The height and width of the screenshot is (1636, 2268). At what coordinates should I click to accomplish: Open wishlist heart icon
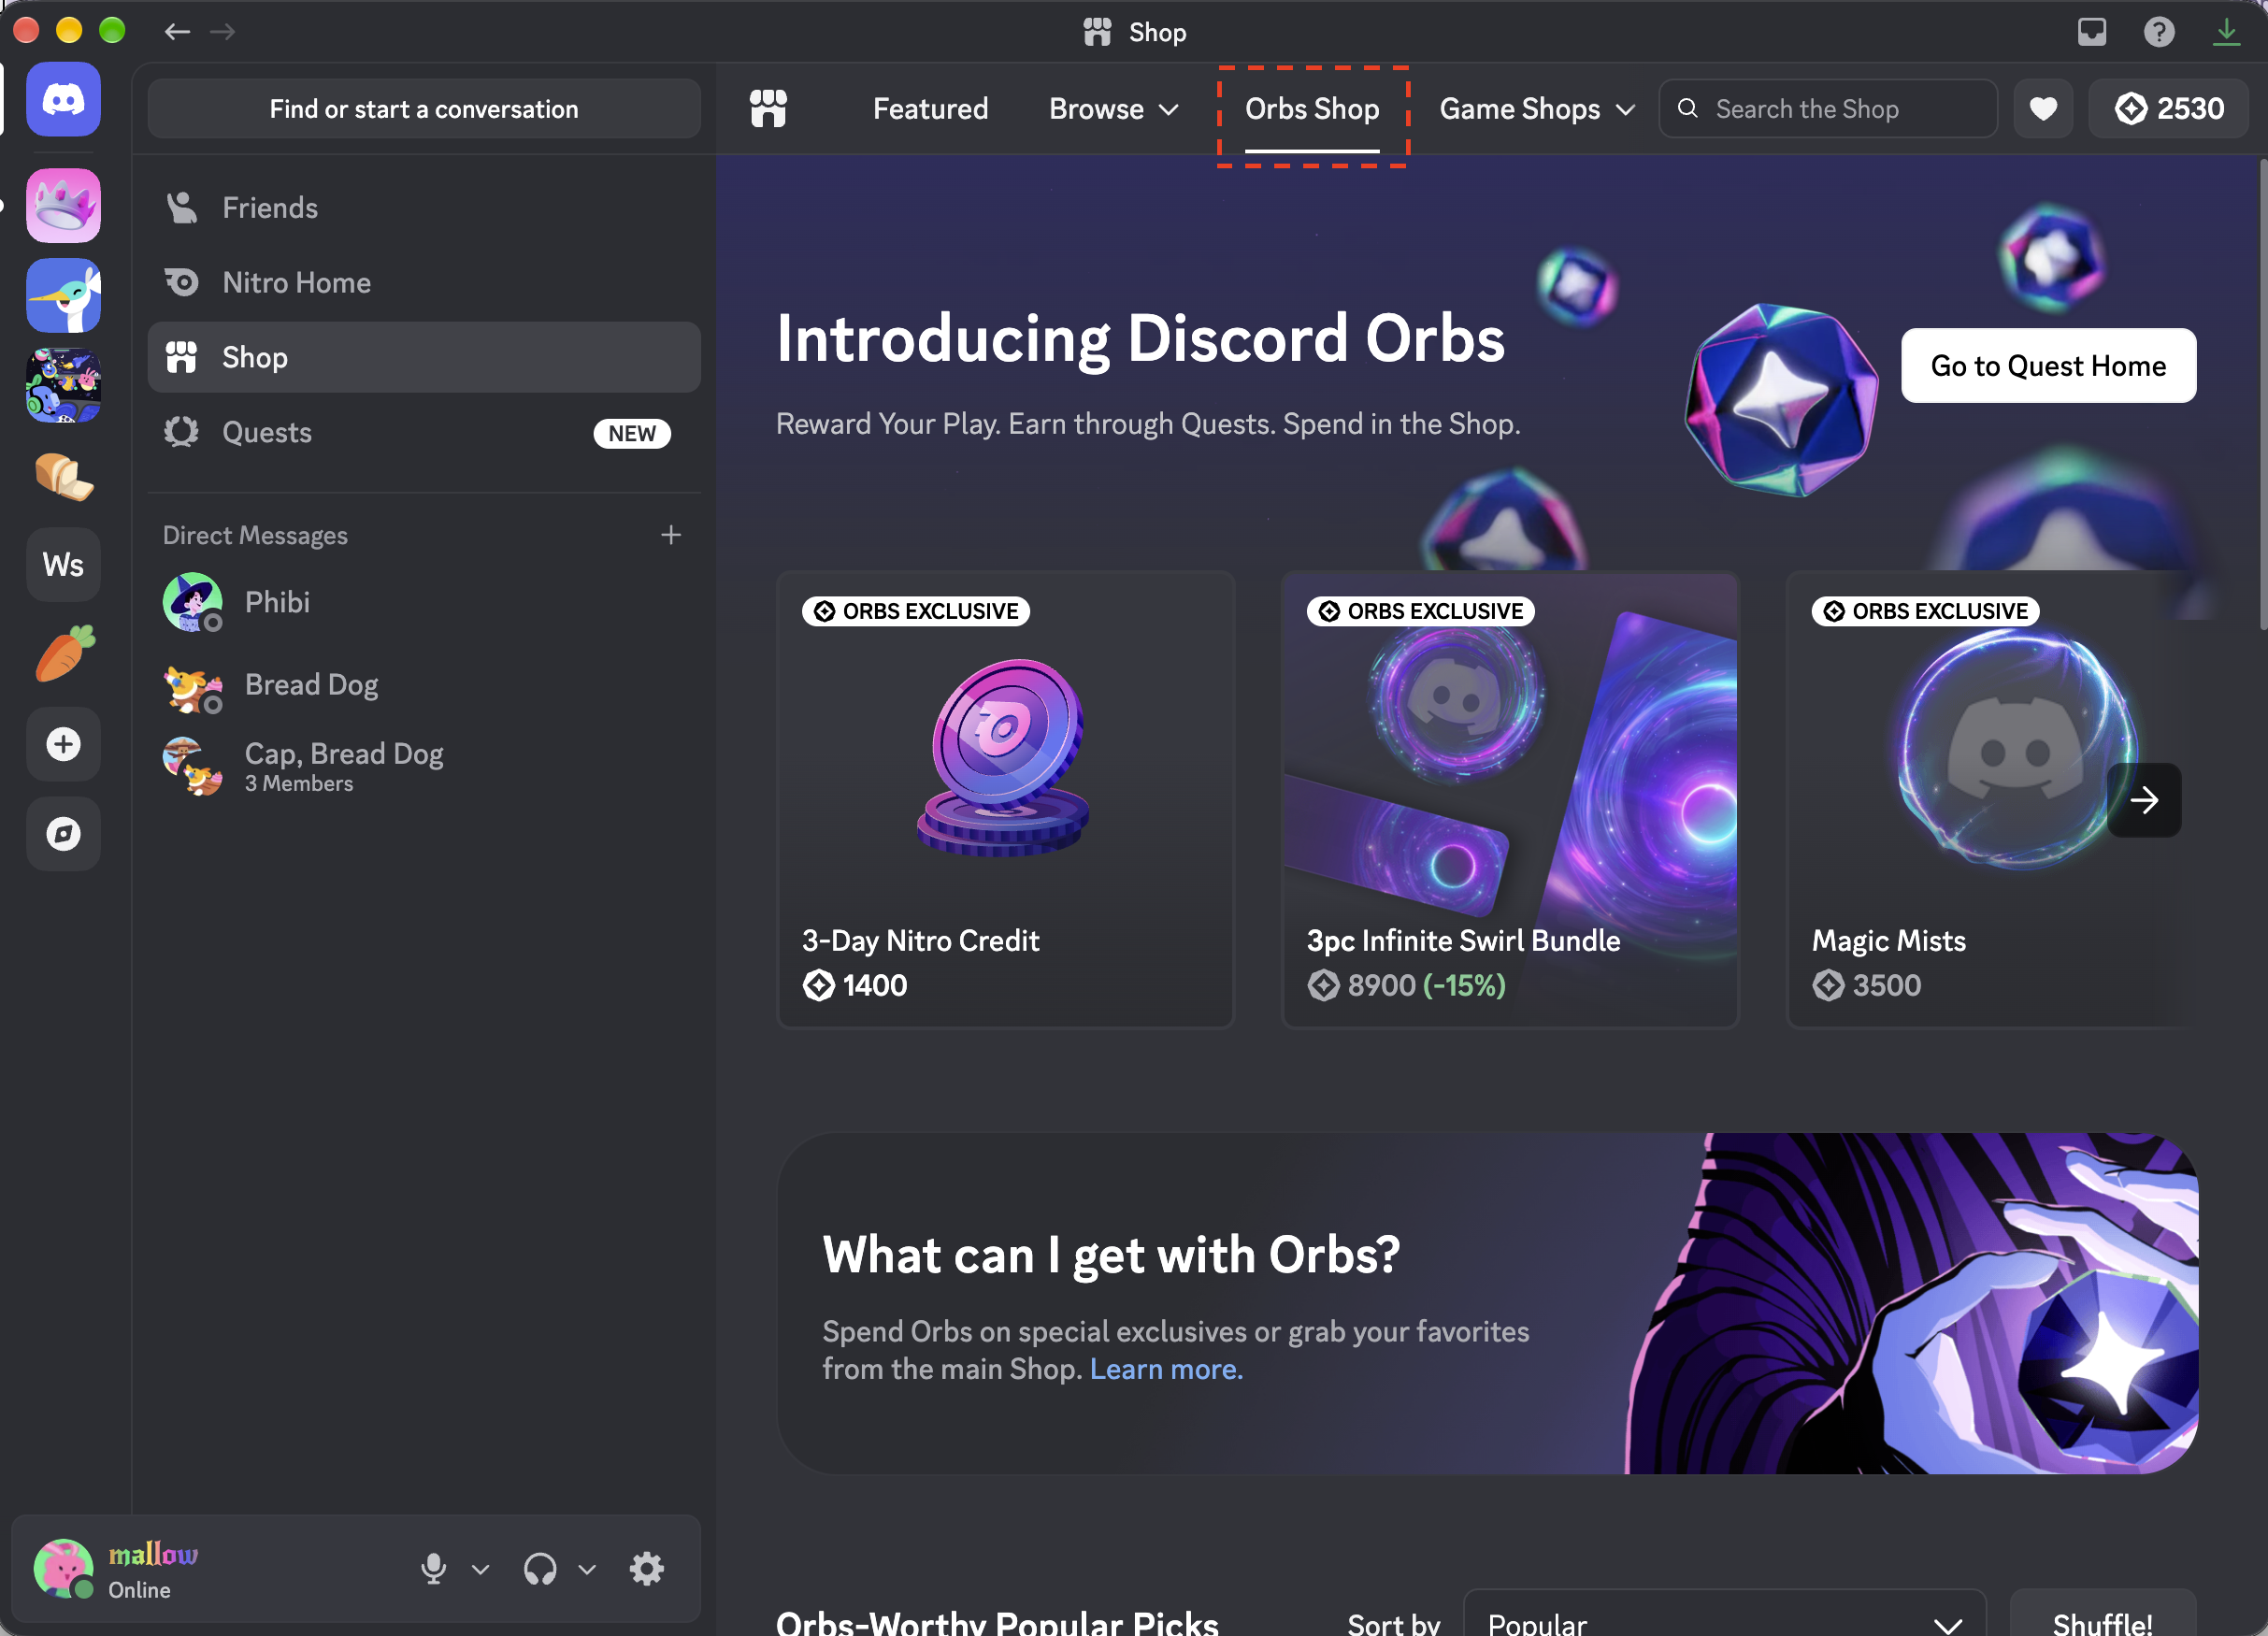tap(2043, 108)
